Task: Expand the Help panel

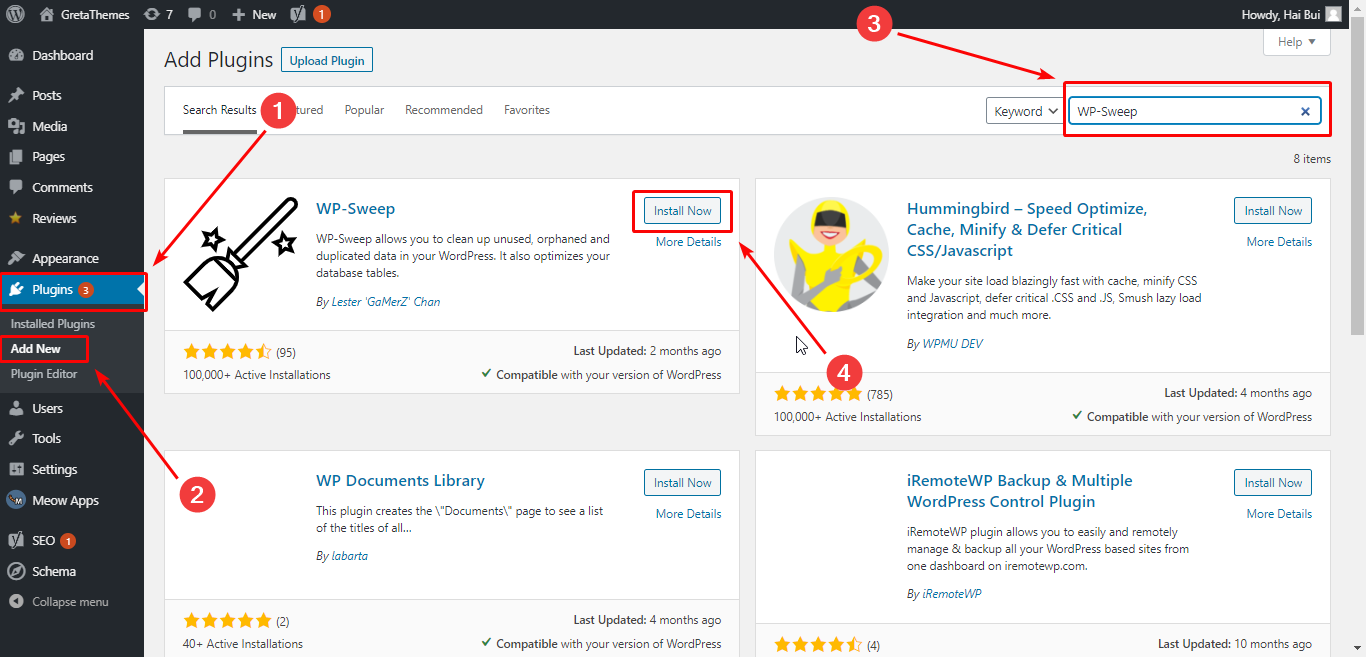Action: click(1296, 41)
